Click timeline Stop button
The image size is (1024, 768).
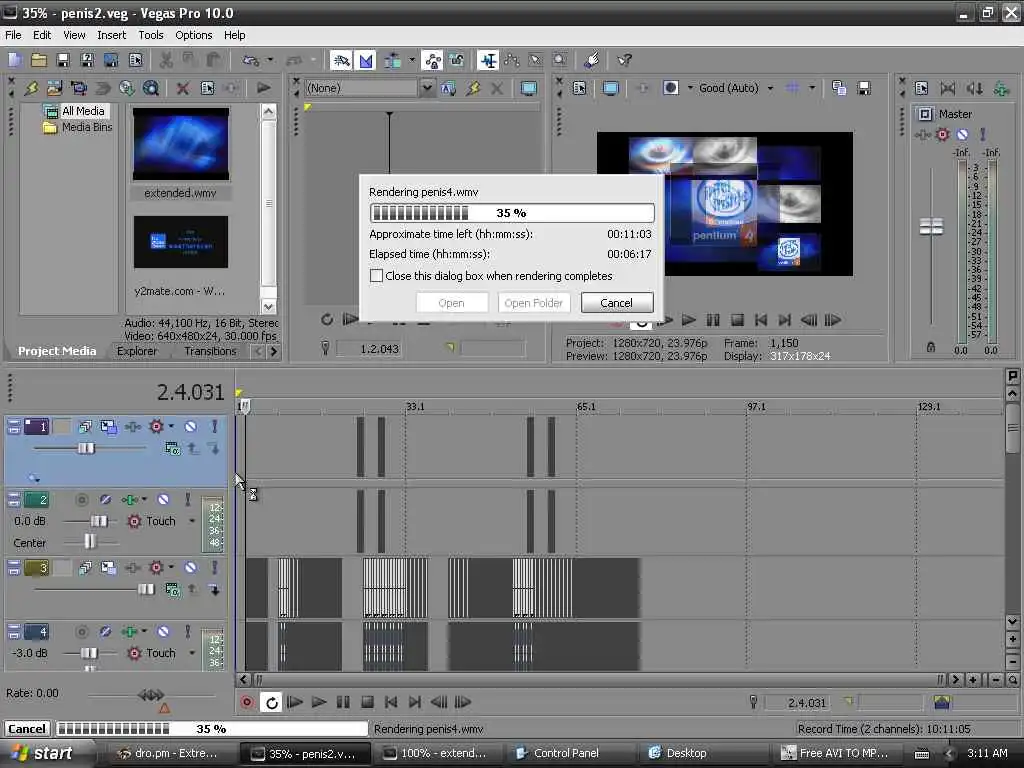click(367, 703)
